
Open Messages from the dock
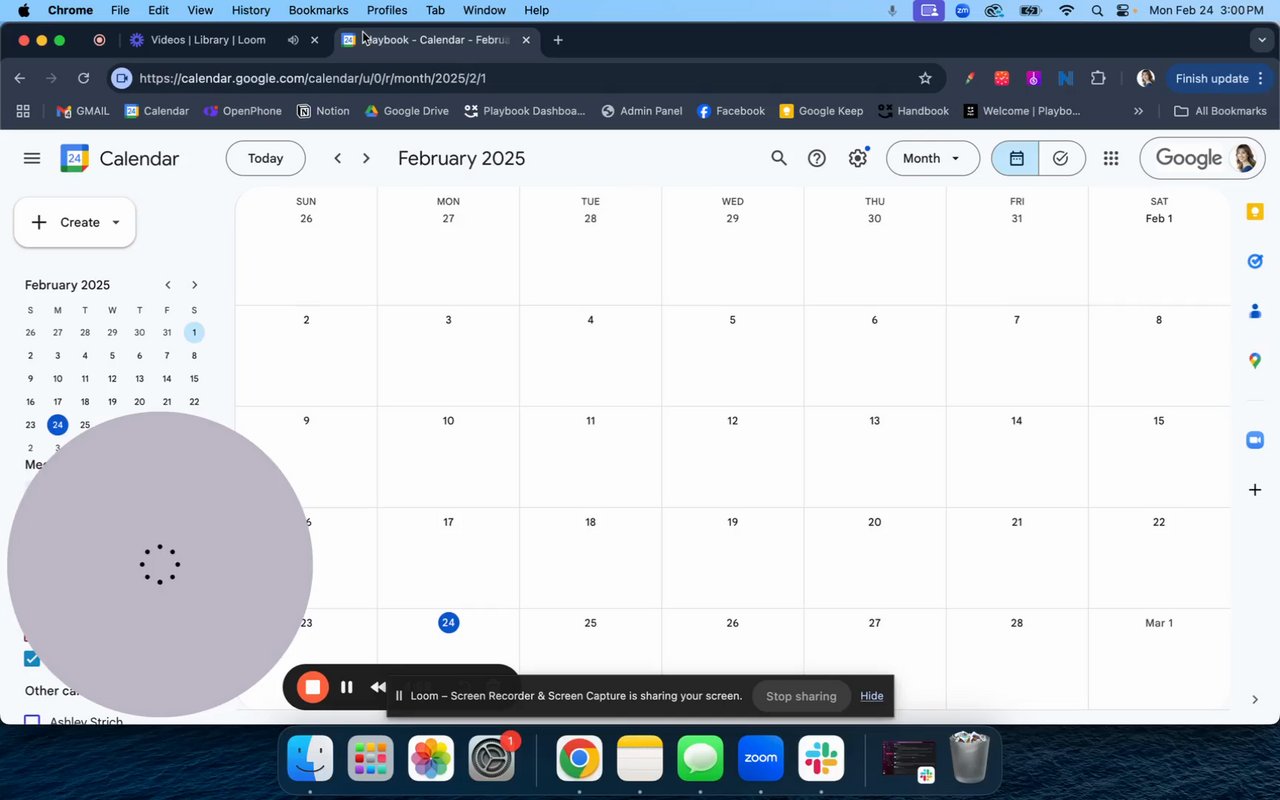tap(700, 759)
